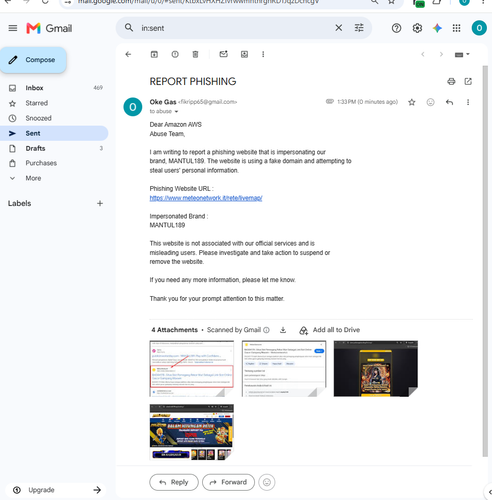The width and height of the screenshot is (492, 500).
Task: Click the Compose button
Action: (33, 60)
